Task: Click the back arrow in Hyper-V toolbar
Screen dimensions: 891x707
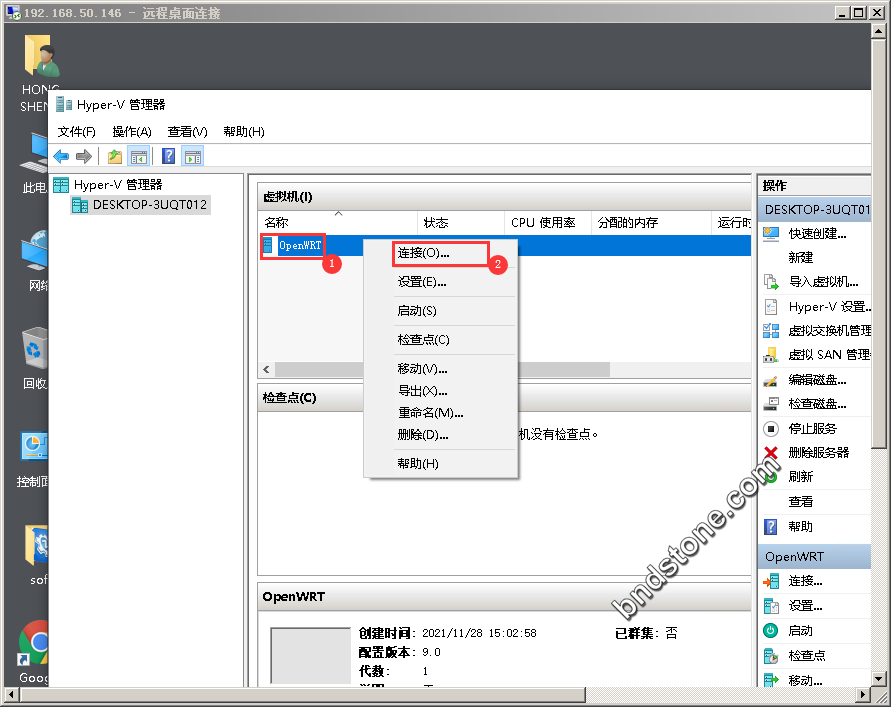Action: click(x=61, y=156)
